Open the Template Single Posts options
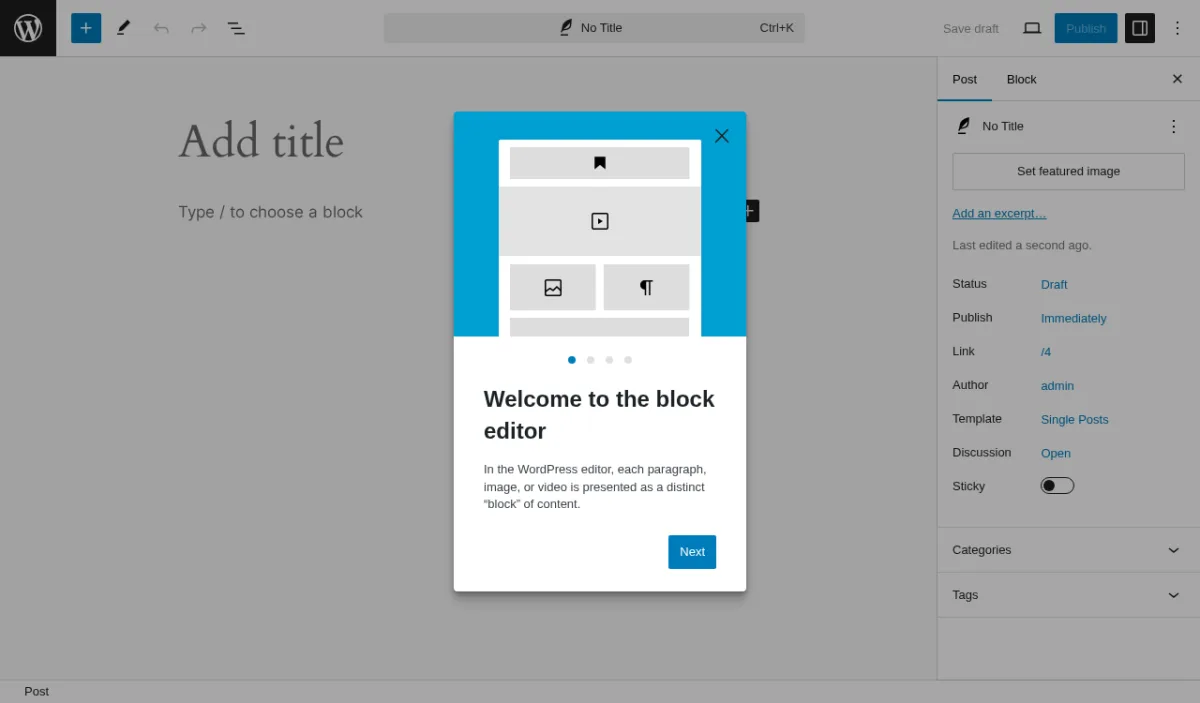 click(x=1075, y=419)
